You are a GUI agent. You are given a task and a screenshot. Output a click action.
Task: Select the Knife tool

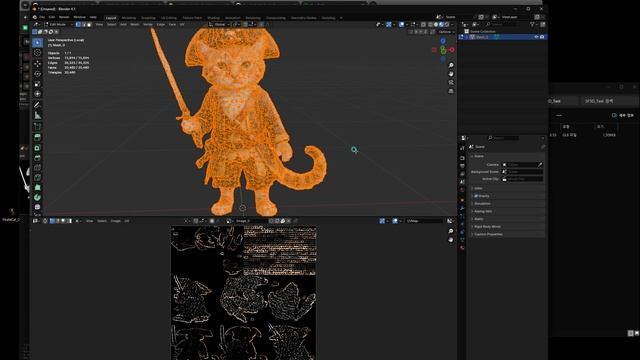38,178
